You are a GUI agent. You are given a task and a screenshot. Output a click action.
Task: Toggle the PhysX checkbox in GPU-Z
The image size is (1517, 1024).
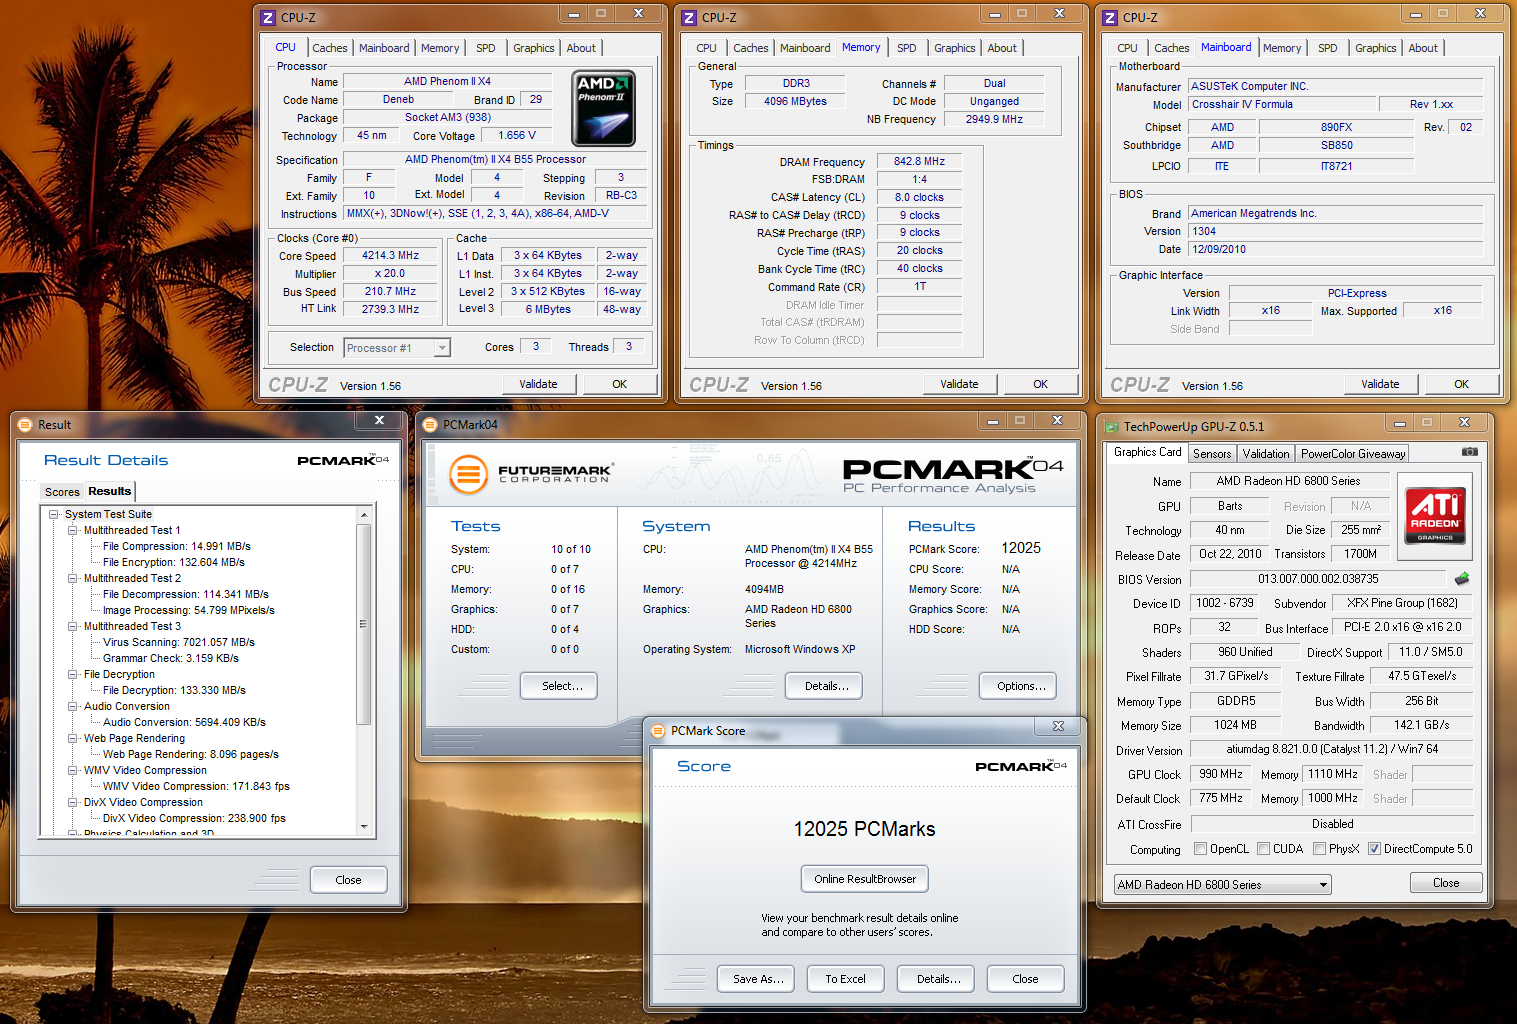click(1320, 849)
